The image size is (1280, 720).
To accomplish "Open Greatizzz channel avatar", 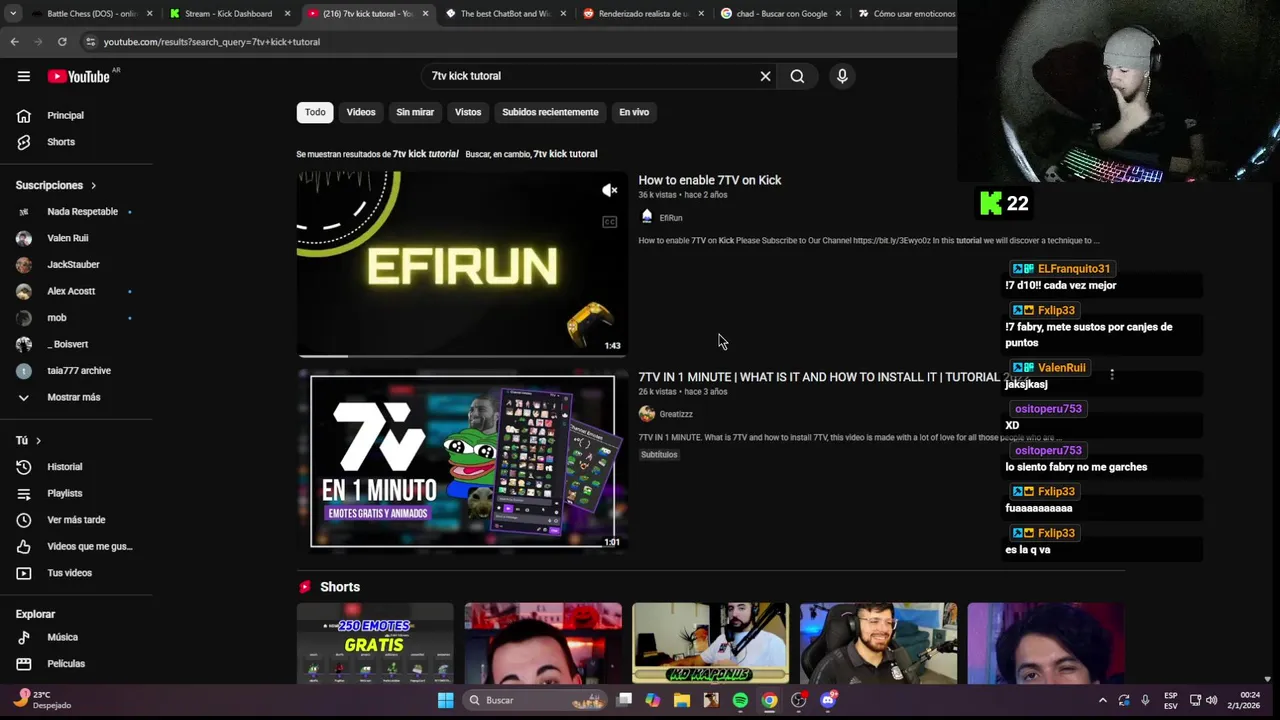I will click(x=647, y=414).
